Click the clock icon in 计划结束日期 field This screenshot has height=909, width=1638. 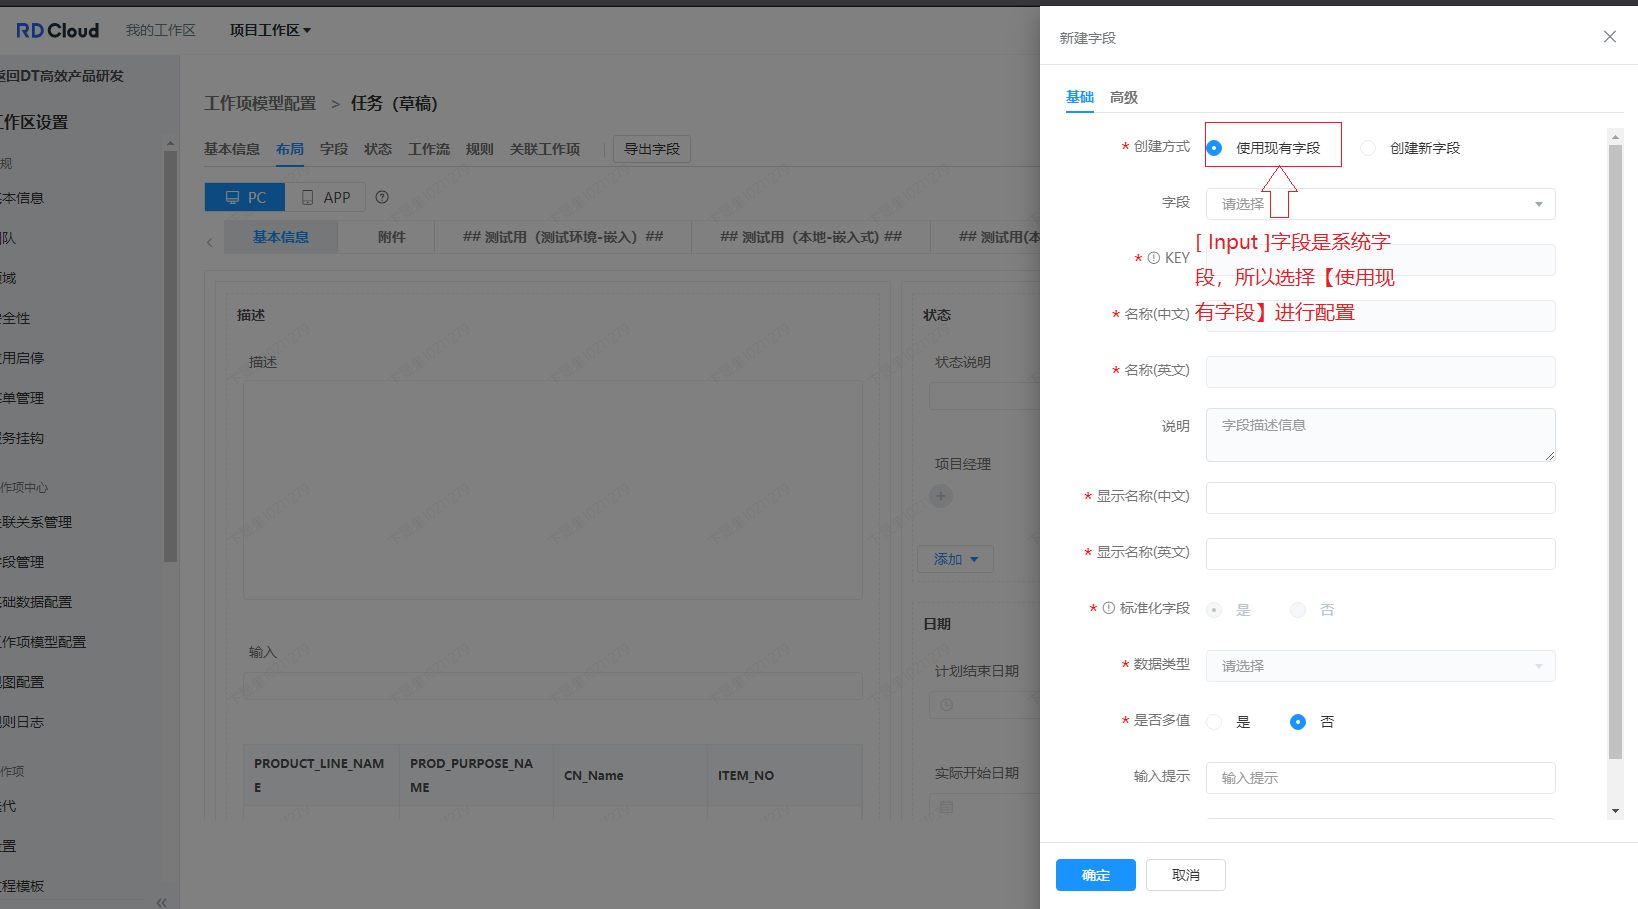946,705
